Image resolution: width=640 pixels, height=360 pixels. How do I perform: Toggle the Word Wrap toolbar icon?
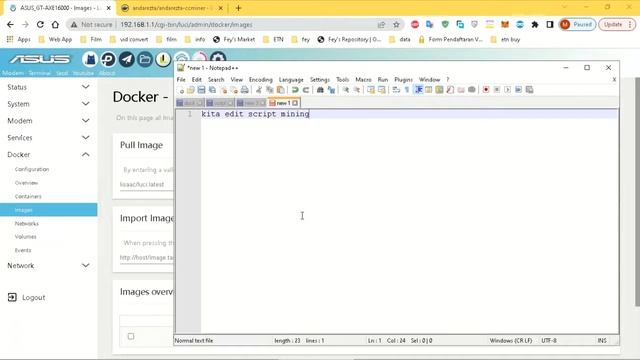(x=396, y=90)
